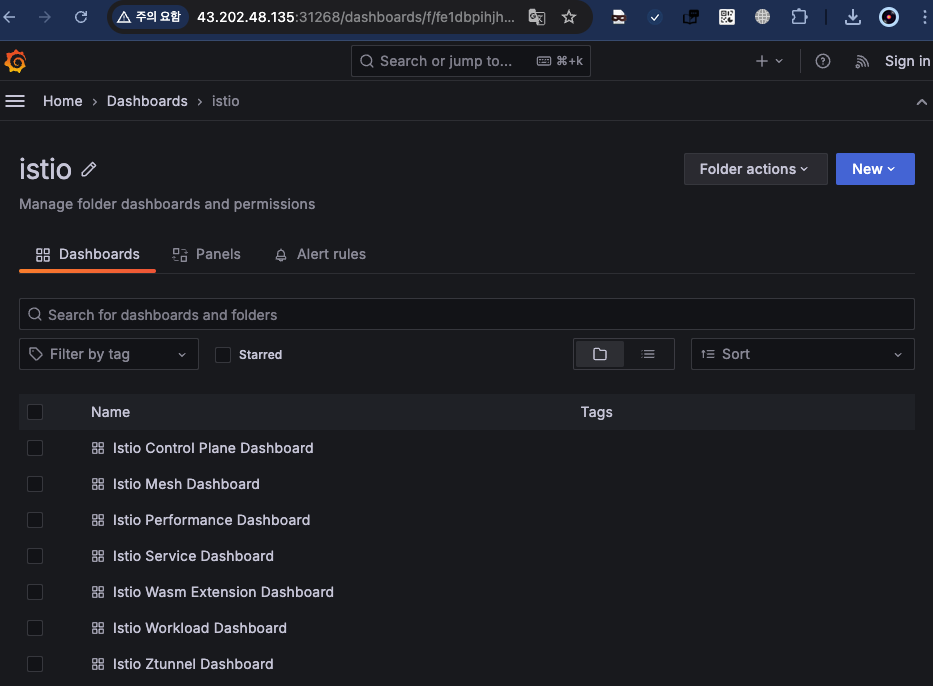Open the news RSS feed icon

click(862, 61)
